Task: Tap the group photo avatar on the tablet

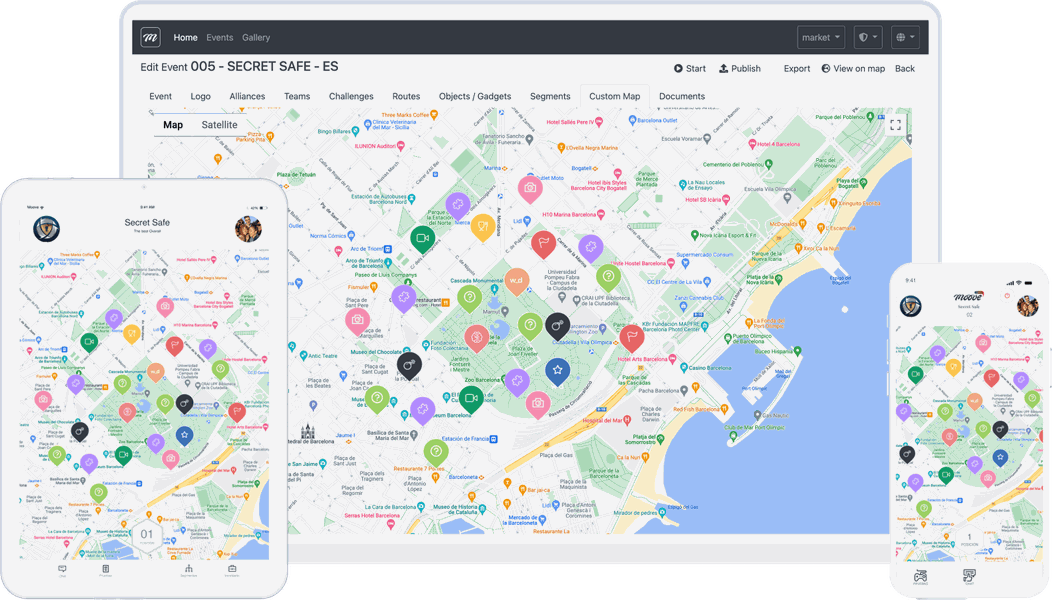Action: coord(248,229)
